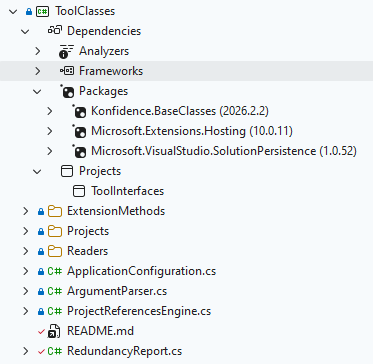Click the package icon for Microsoft.Extensions.Hosting
This screenshot has width=373, height=364.
click(79, 131)
